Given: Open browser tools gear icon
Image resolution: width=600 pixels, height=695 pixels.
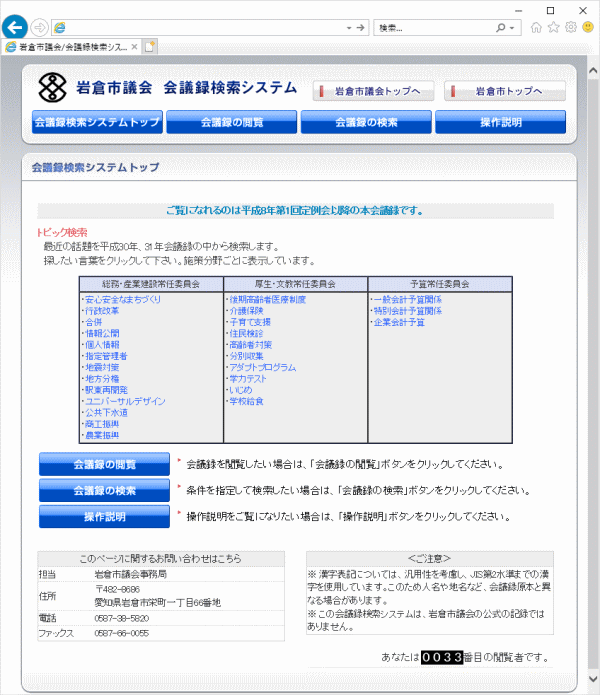Looking at the screenshot, I should click(x=571, y=27).
